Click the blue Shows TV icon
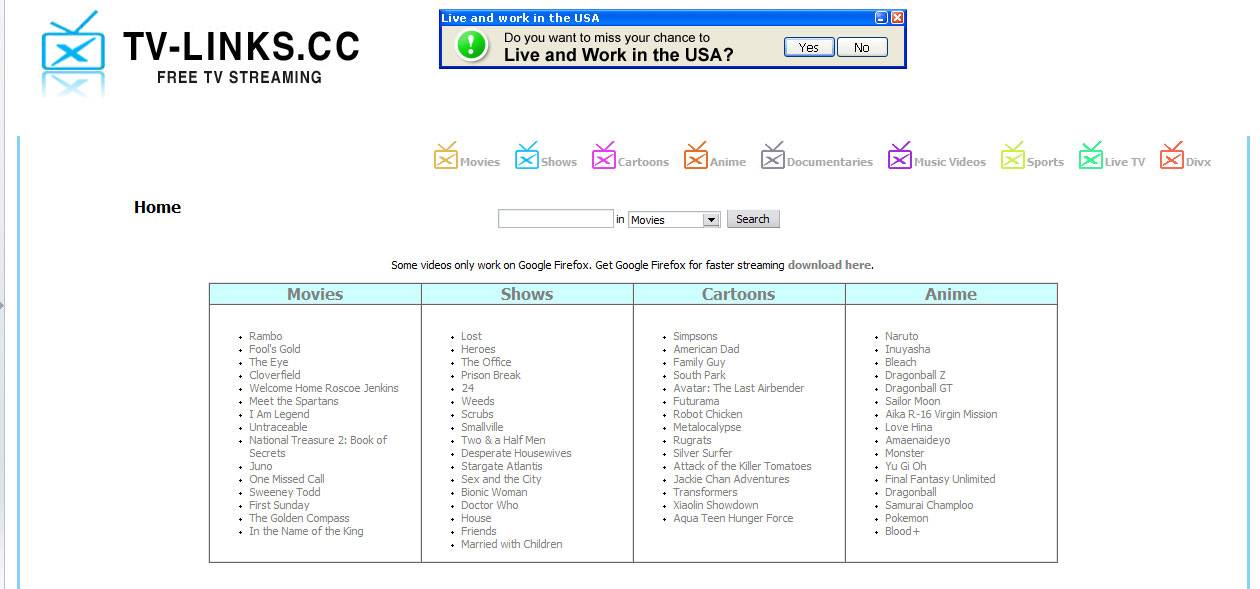 [x=526, y=156]
